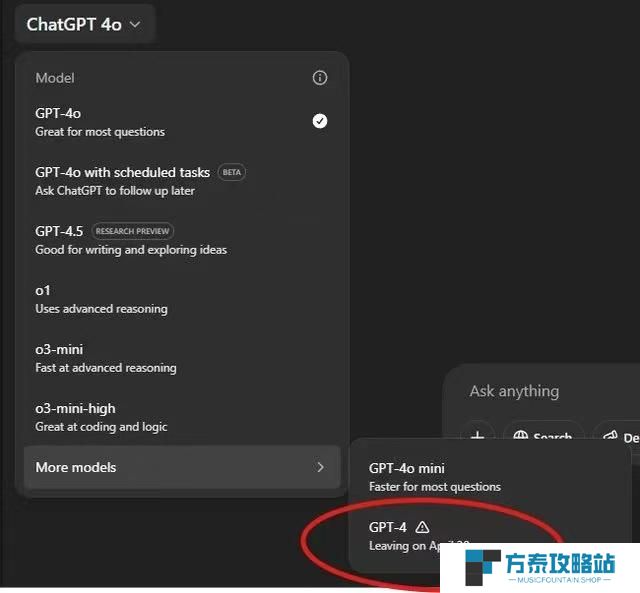640x593 pixels.
Task: Click the BETA badge on scheduled tasks
Action: [232, 172]
